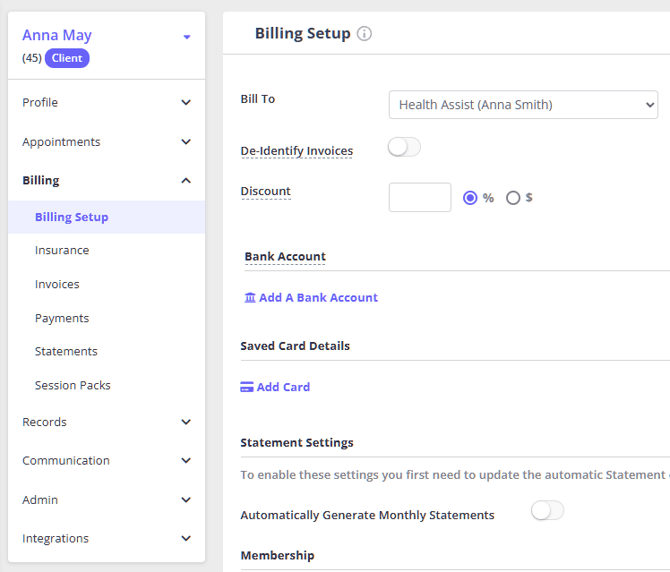Select the percent discount radio button

tap(470, 198)
